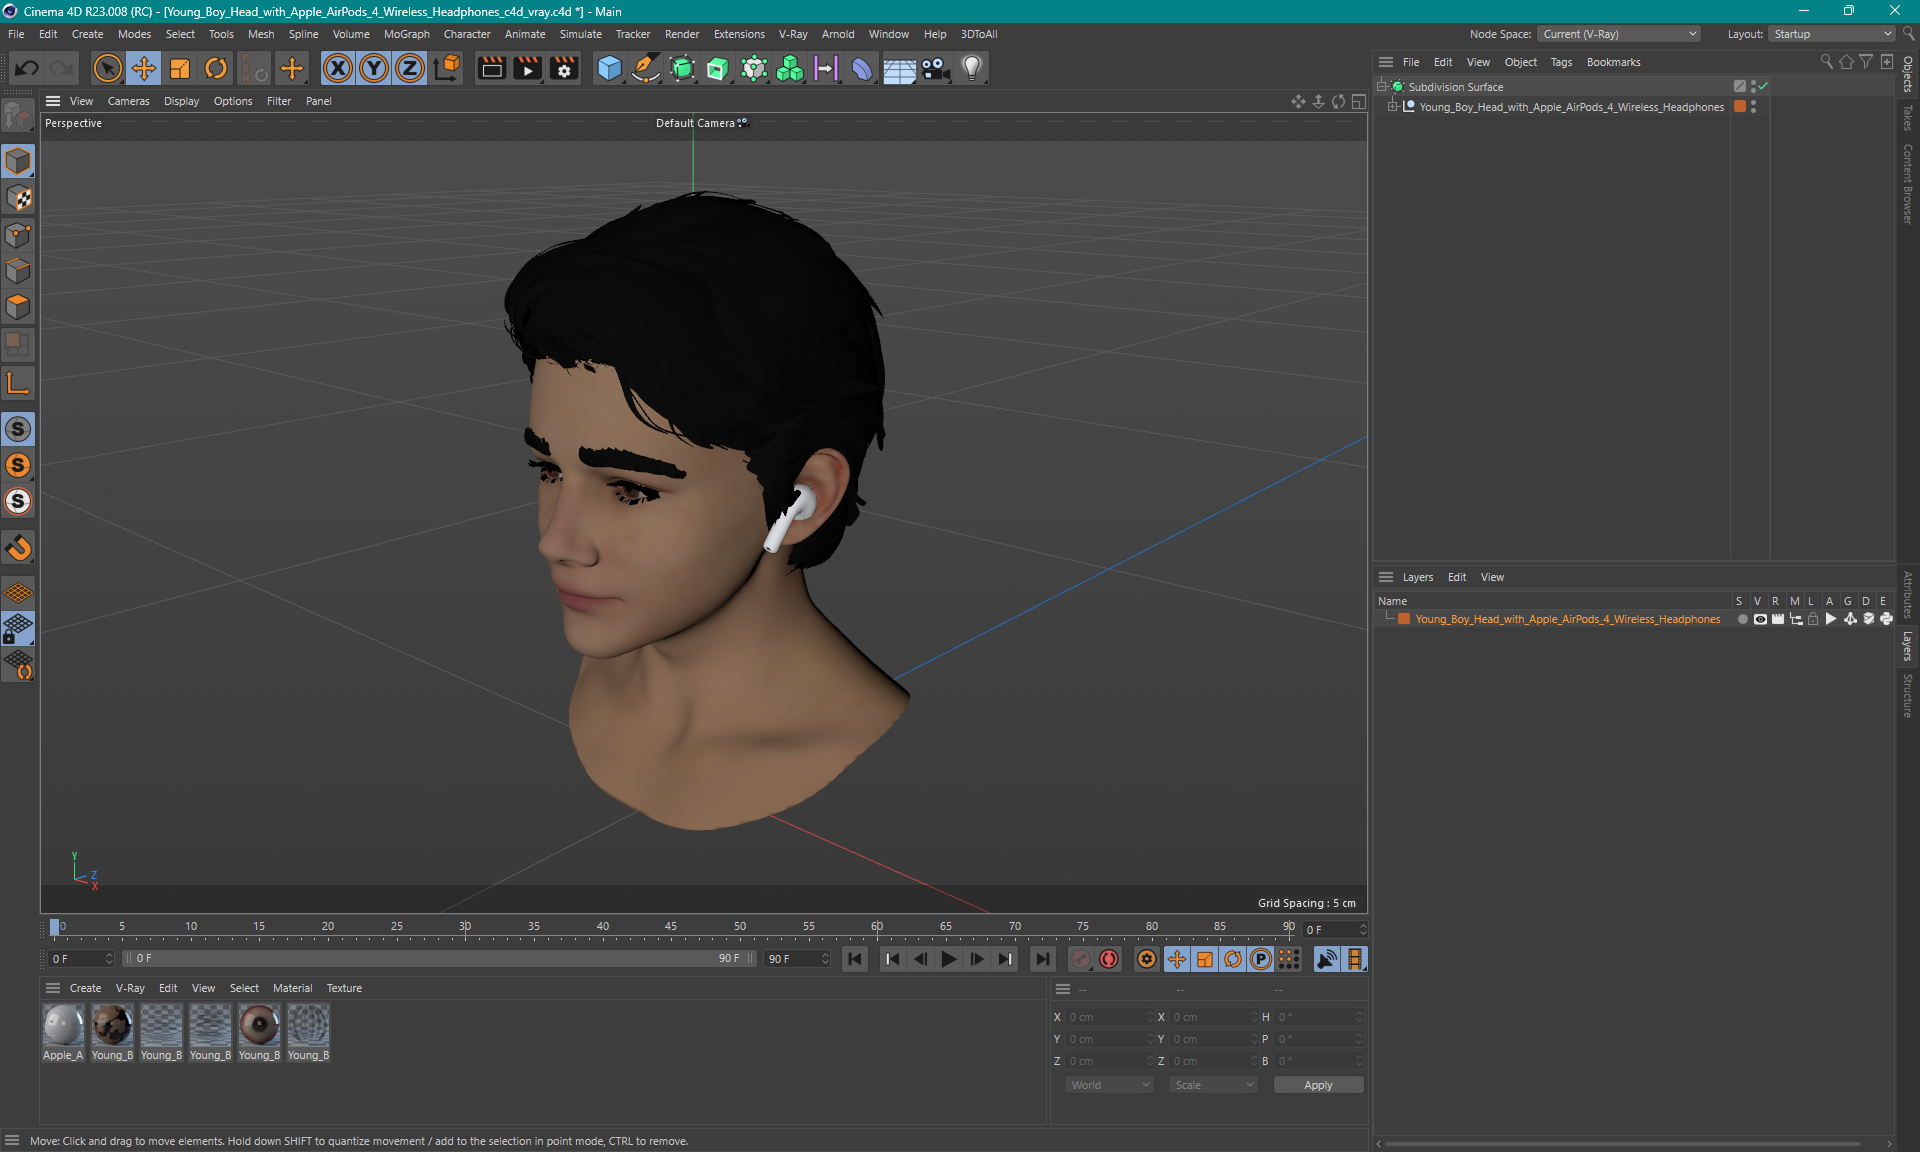
Task: Open the Scale mode dropdown
Action: point(1213,1085)
